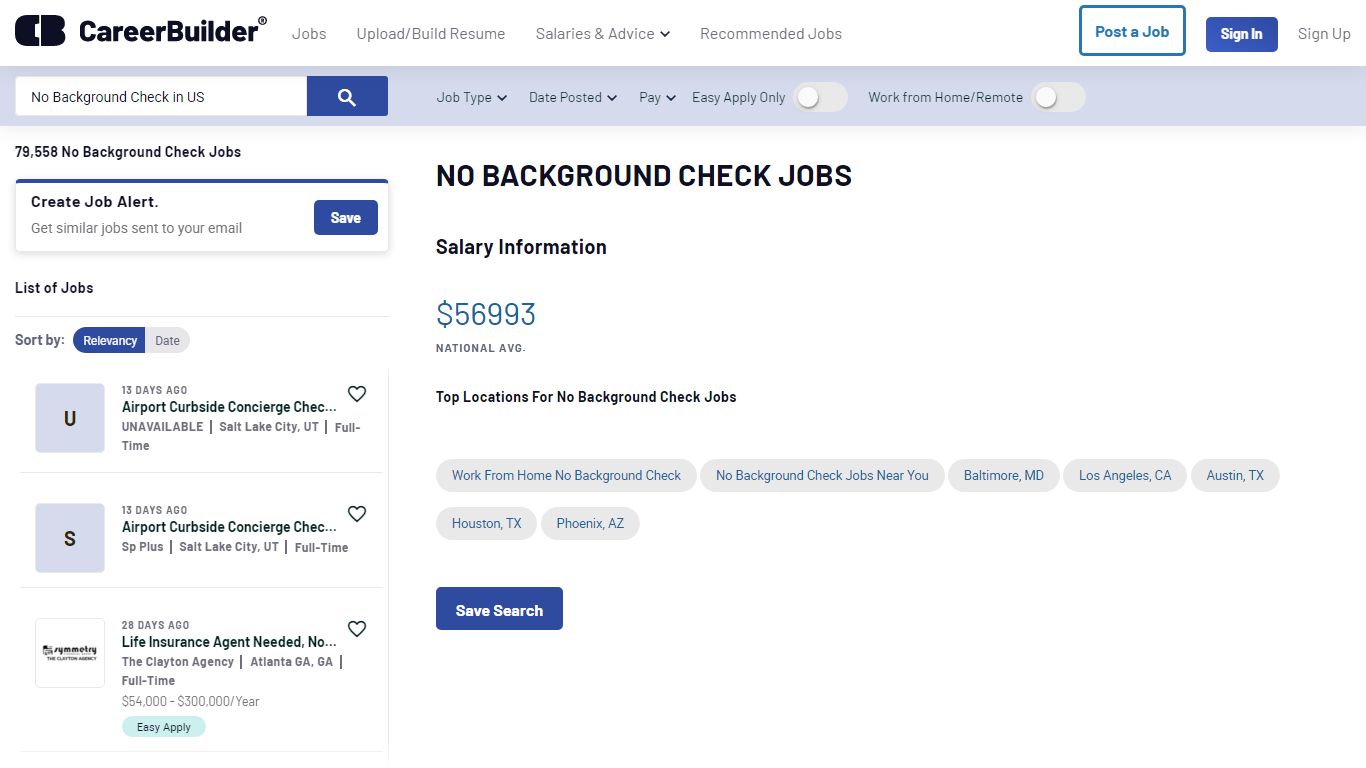
Task: Open Recommended Jobs in navigation
Action: point(771,33)
